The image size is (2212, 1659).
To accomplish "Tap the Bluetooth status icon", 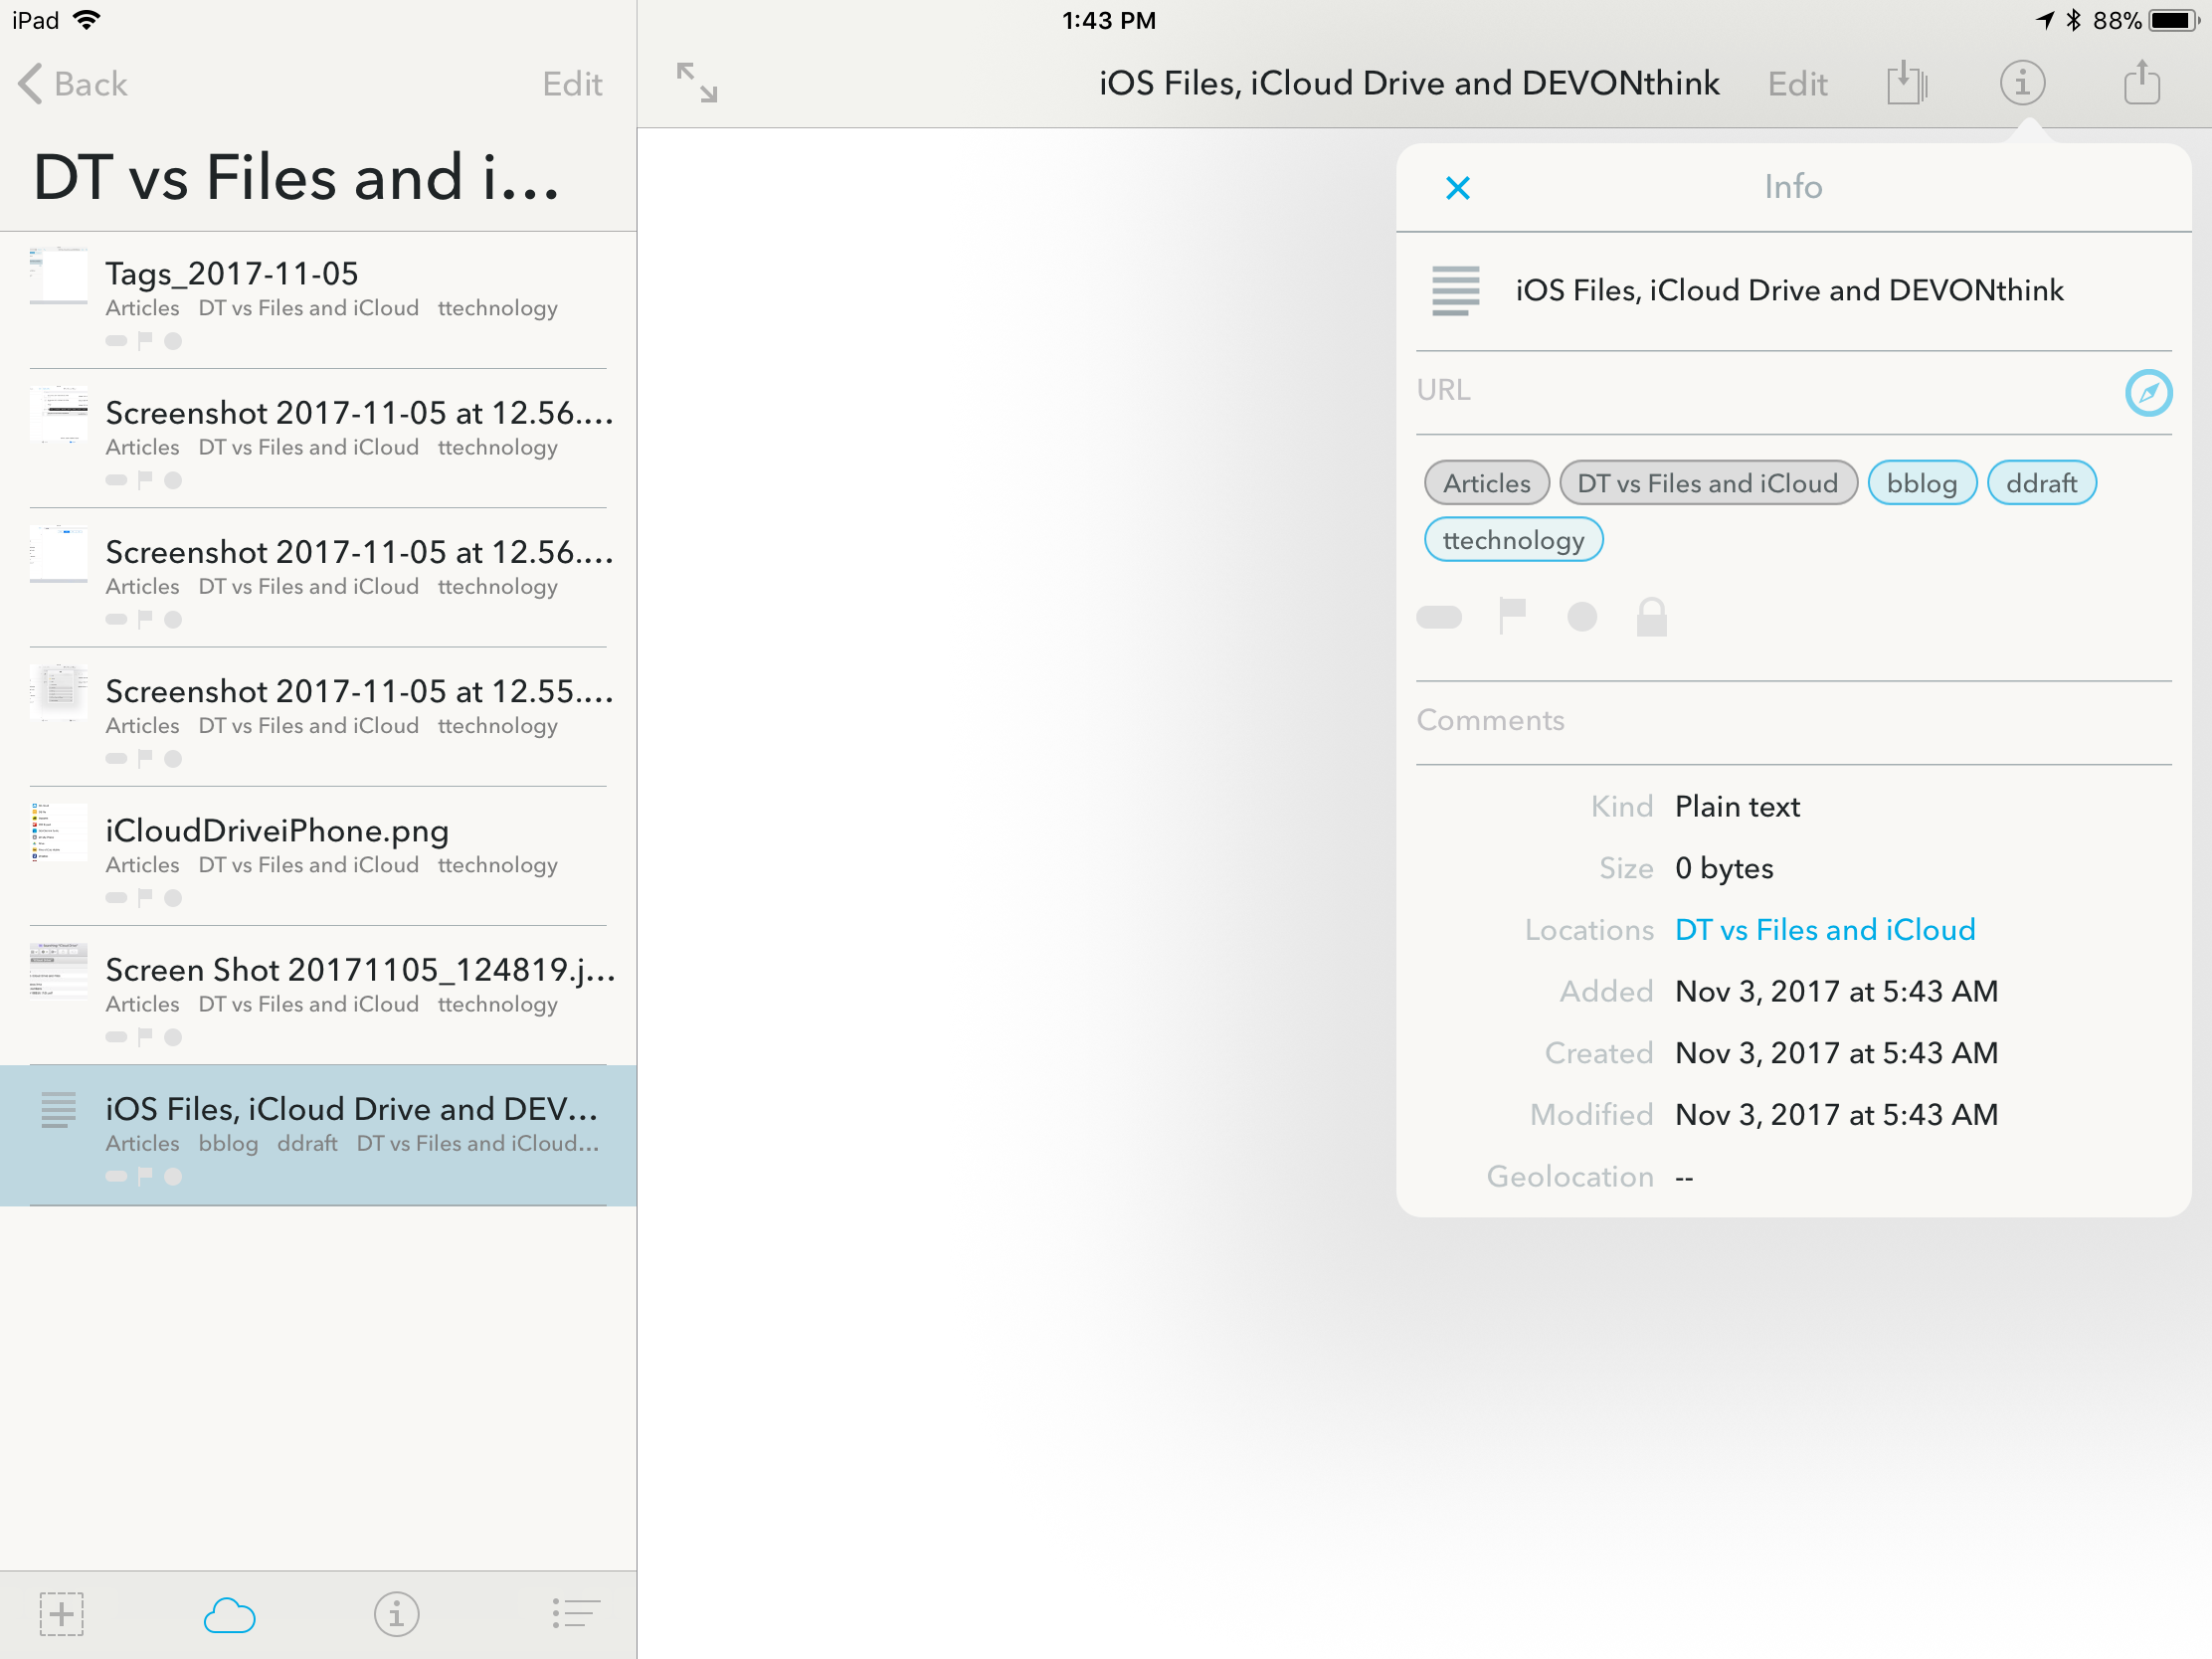I will point(2074,20).
